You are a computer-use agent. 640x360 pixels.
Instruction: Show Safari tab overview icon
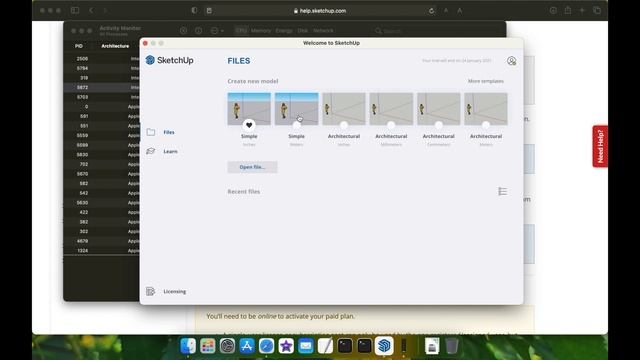point(597,11)
